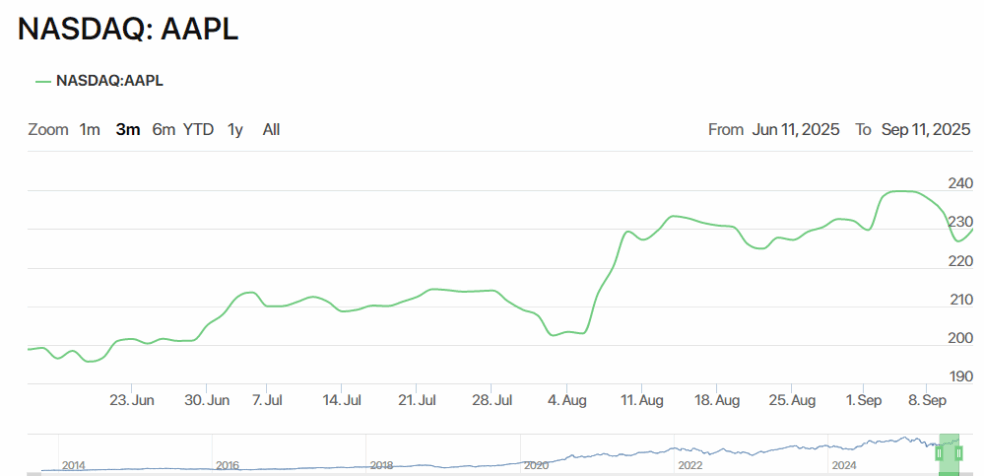Grab the left navigator range handle

pyautogui.click(x=939, y=453)
